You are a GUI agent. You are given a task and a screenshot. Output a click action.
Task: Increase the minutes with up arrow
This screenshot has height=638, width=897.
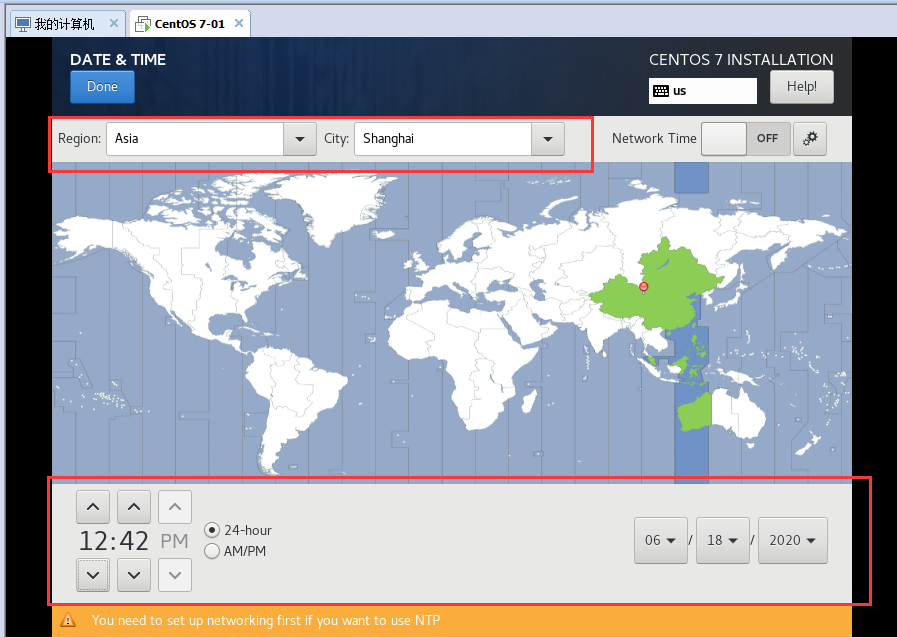(x=134, y=507)
